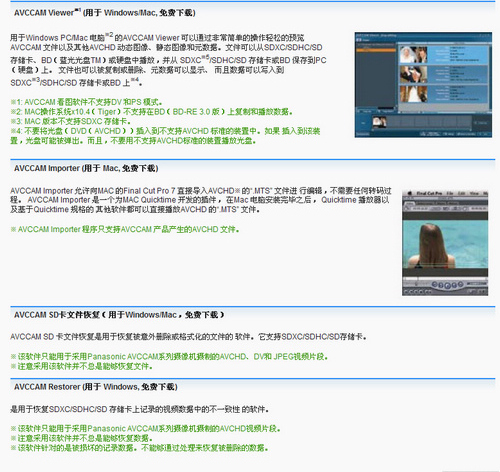This screenshot has width=500, height=472.
Task: Click the "AVCCAM SD卡文件恢复" section heading
Action: click(119, 315)
